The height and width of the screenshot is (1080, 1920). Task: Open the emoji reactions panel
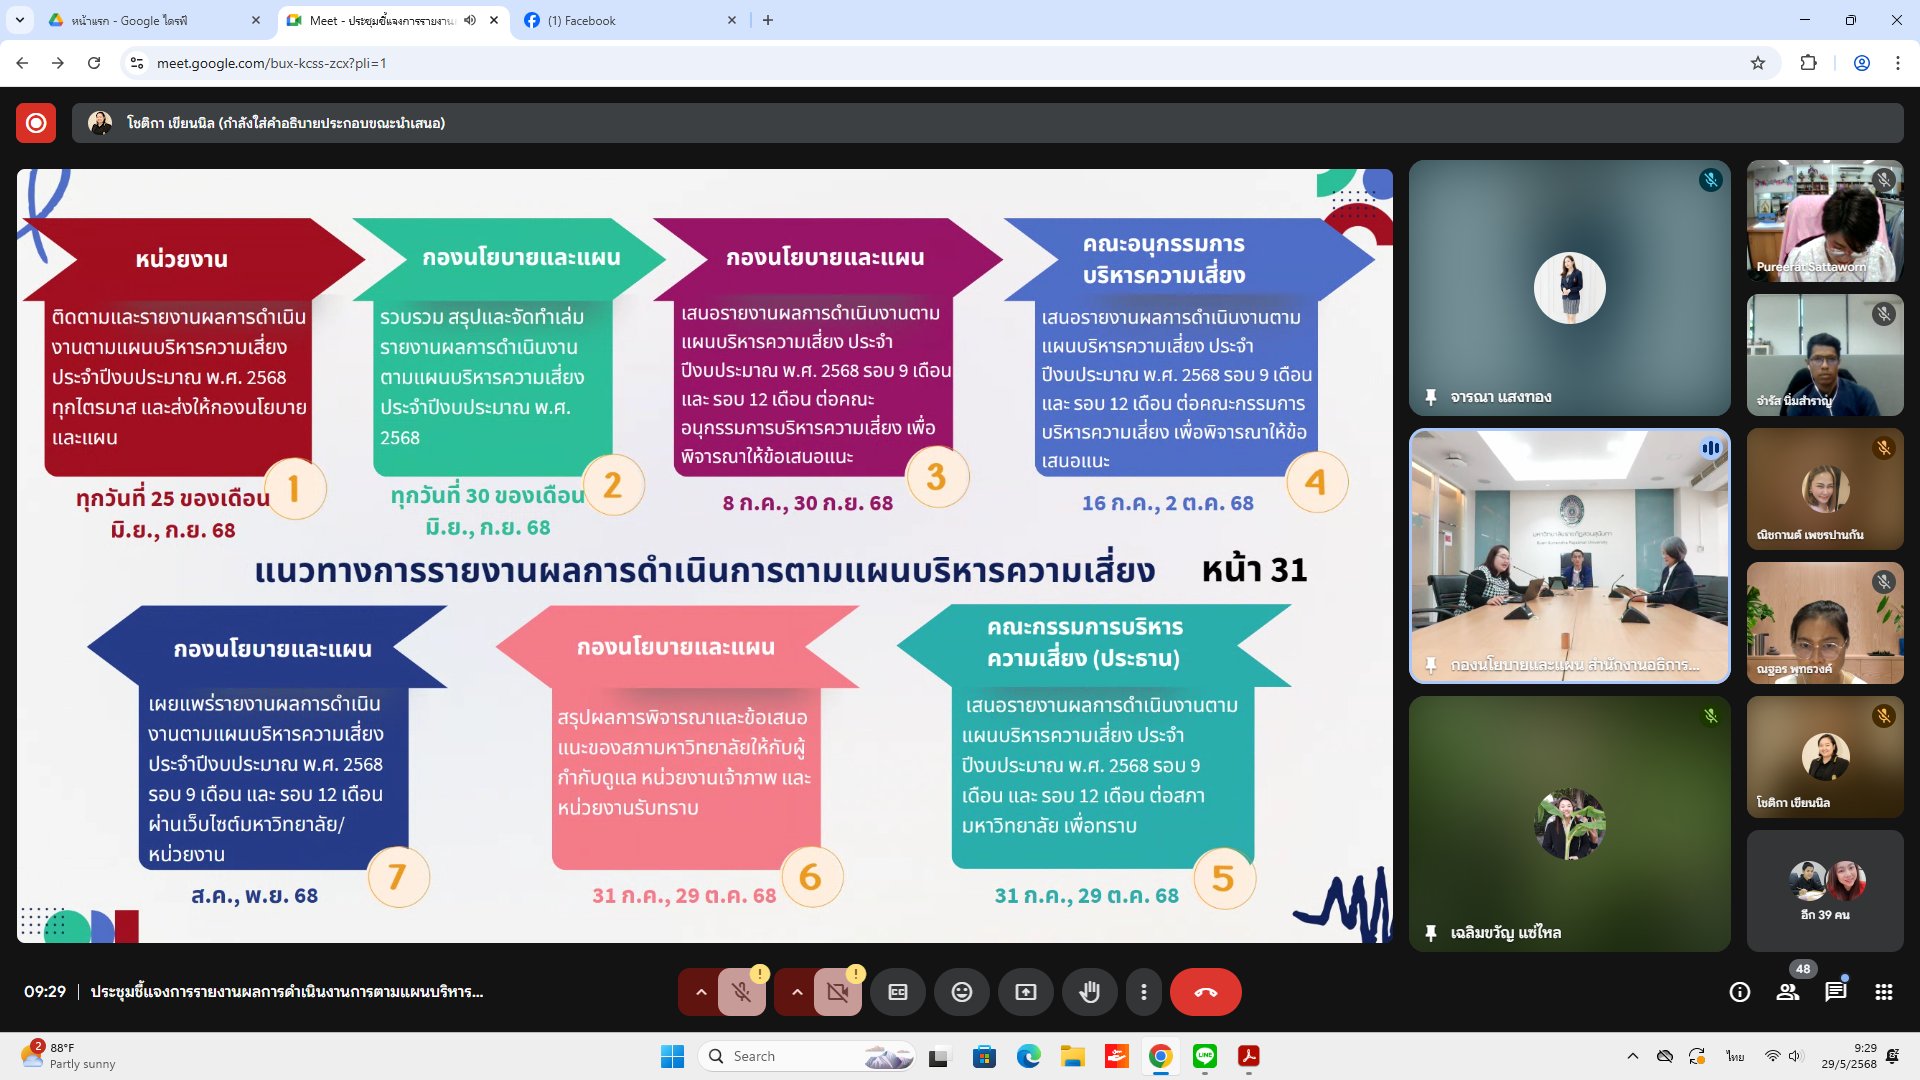click(961, 992)
